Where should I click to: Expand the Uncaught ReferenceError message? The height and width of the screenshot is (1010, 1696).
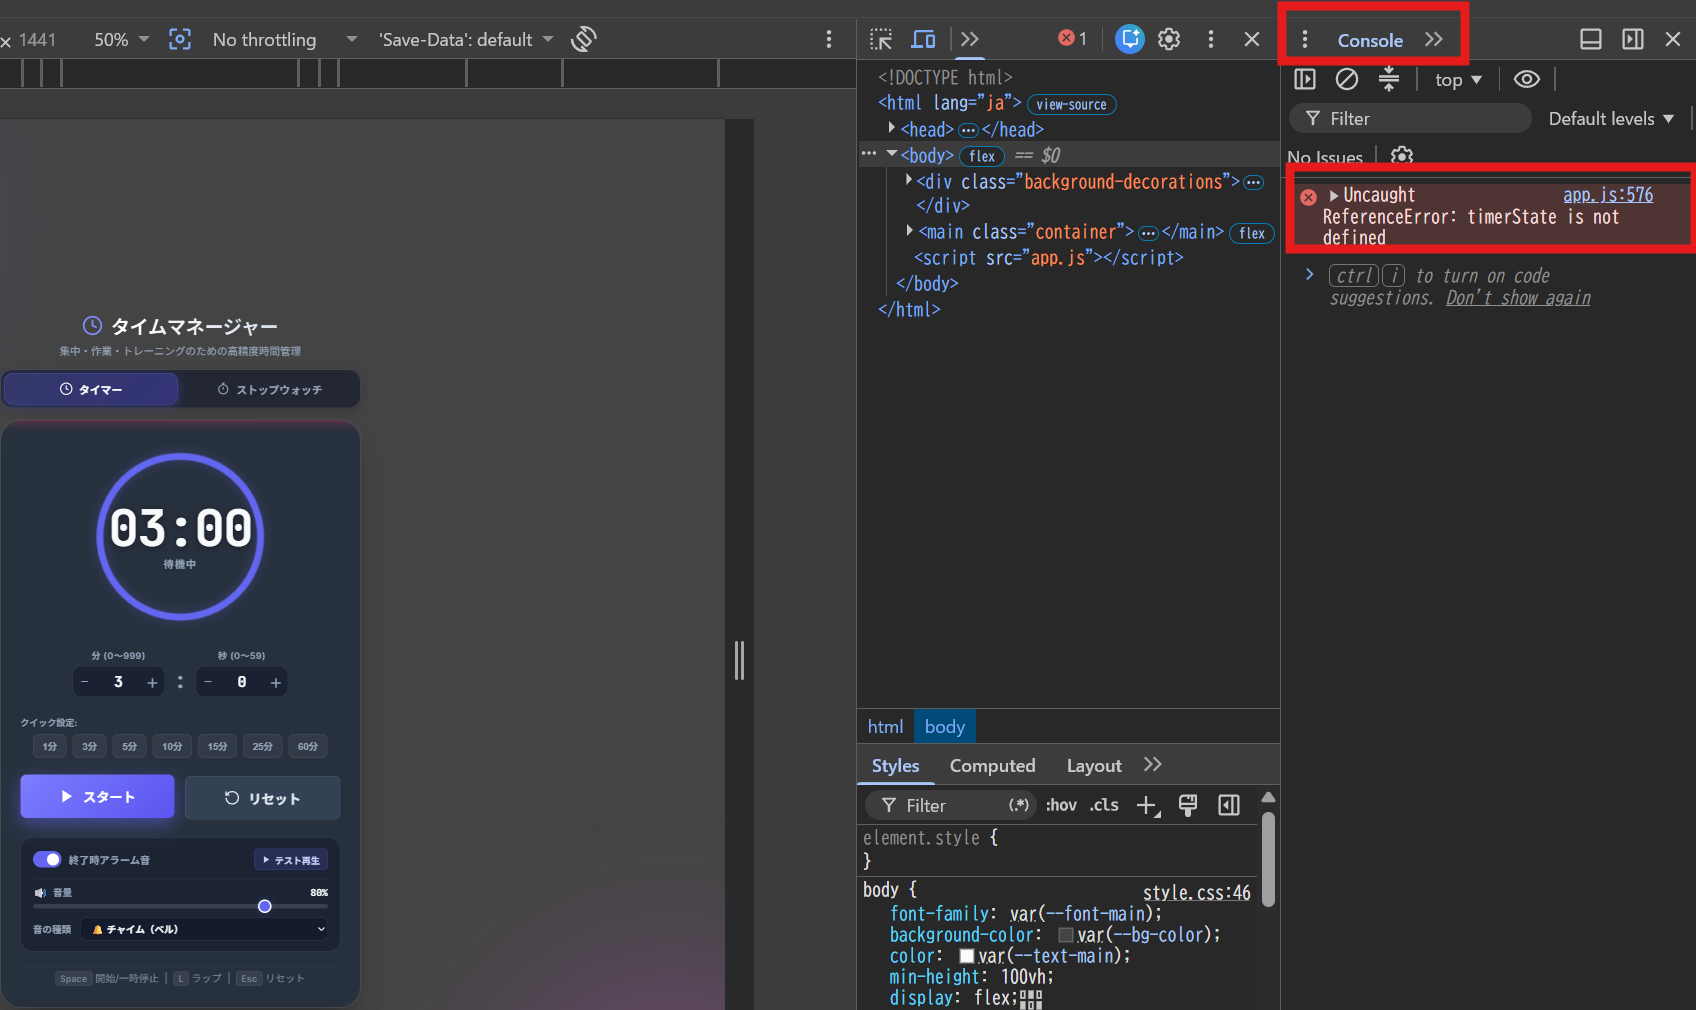pyautogui.click(x=1334, y=196)
